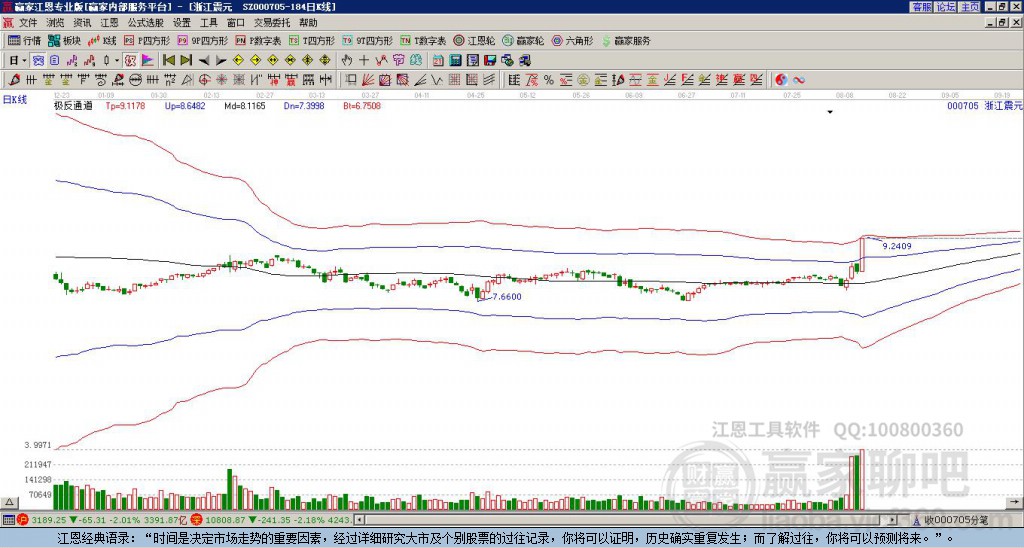Open the 工具 menu
The image size is (1024, 548).
coord(208,23)
